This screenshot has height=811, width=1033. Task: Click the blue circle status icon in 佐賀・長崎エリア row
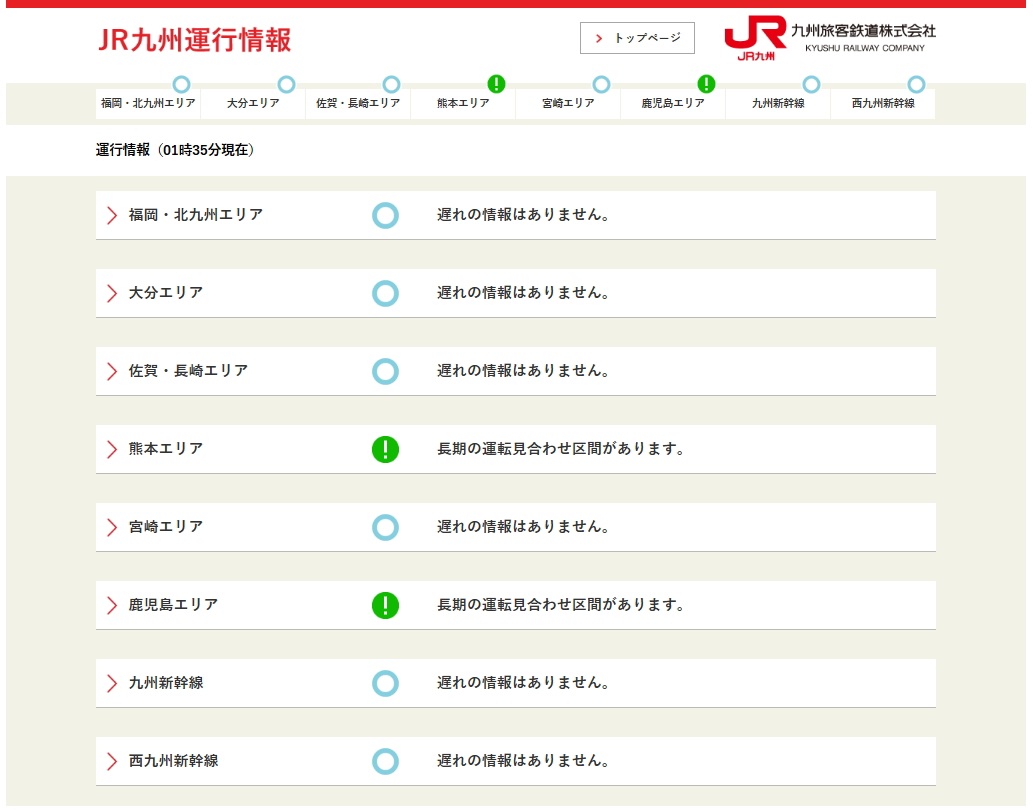click(x=385, y=372)
